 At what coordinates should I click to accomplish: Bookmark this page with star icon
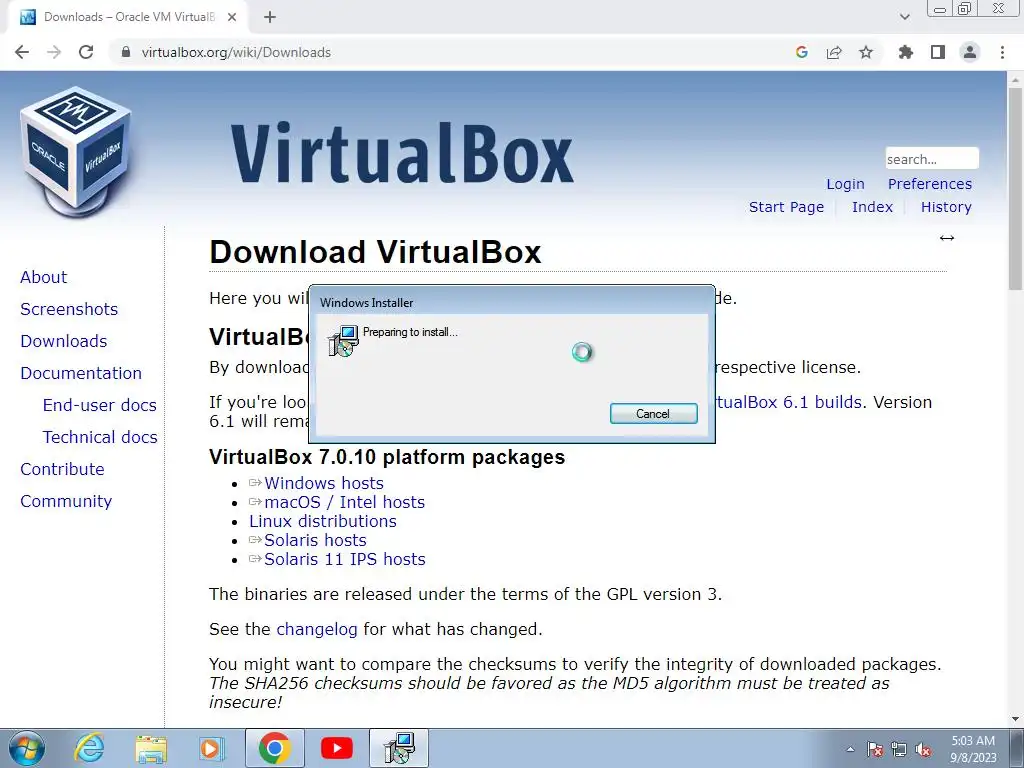point(866,52)
